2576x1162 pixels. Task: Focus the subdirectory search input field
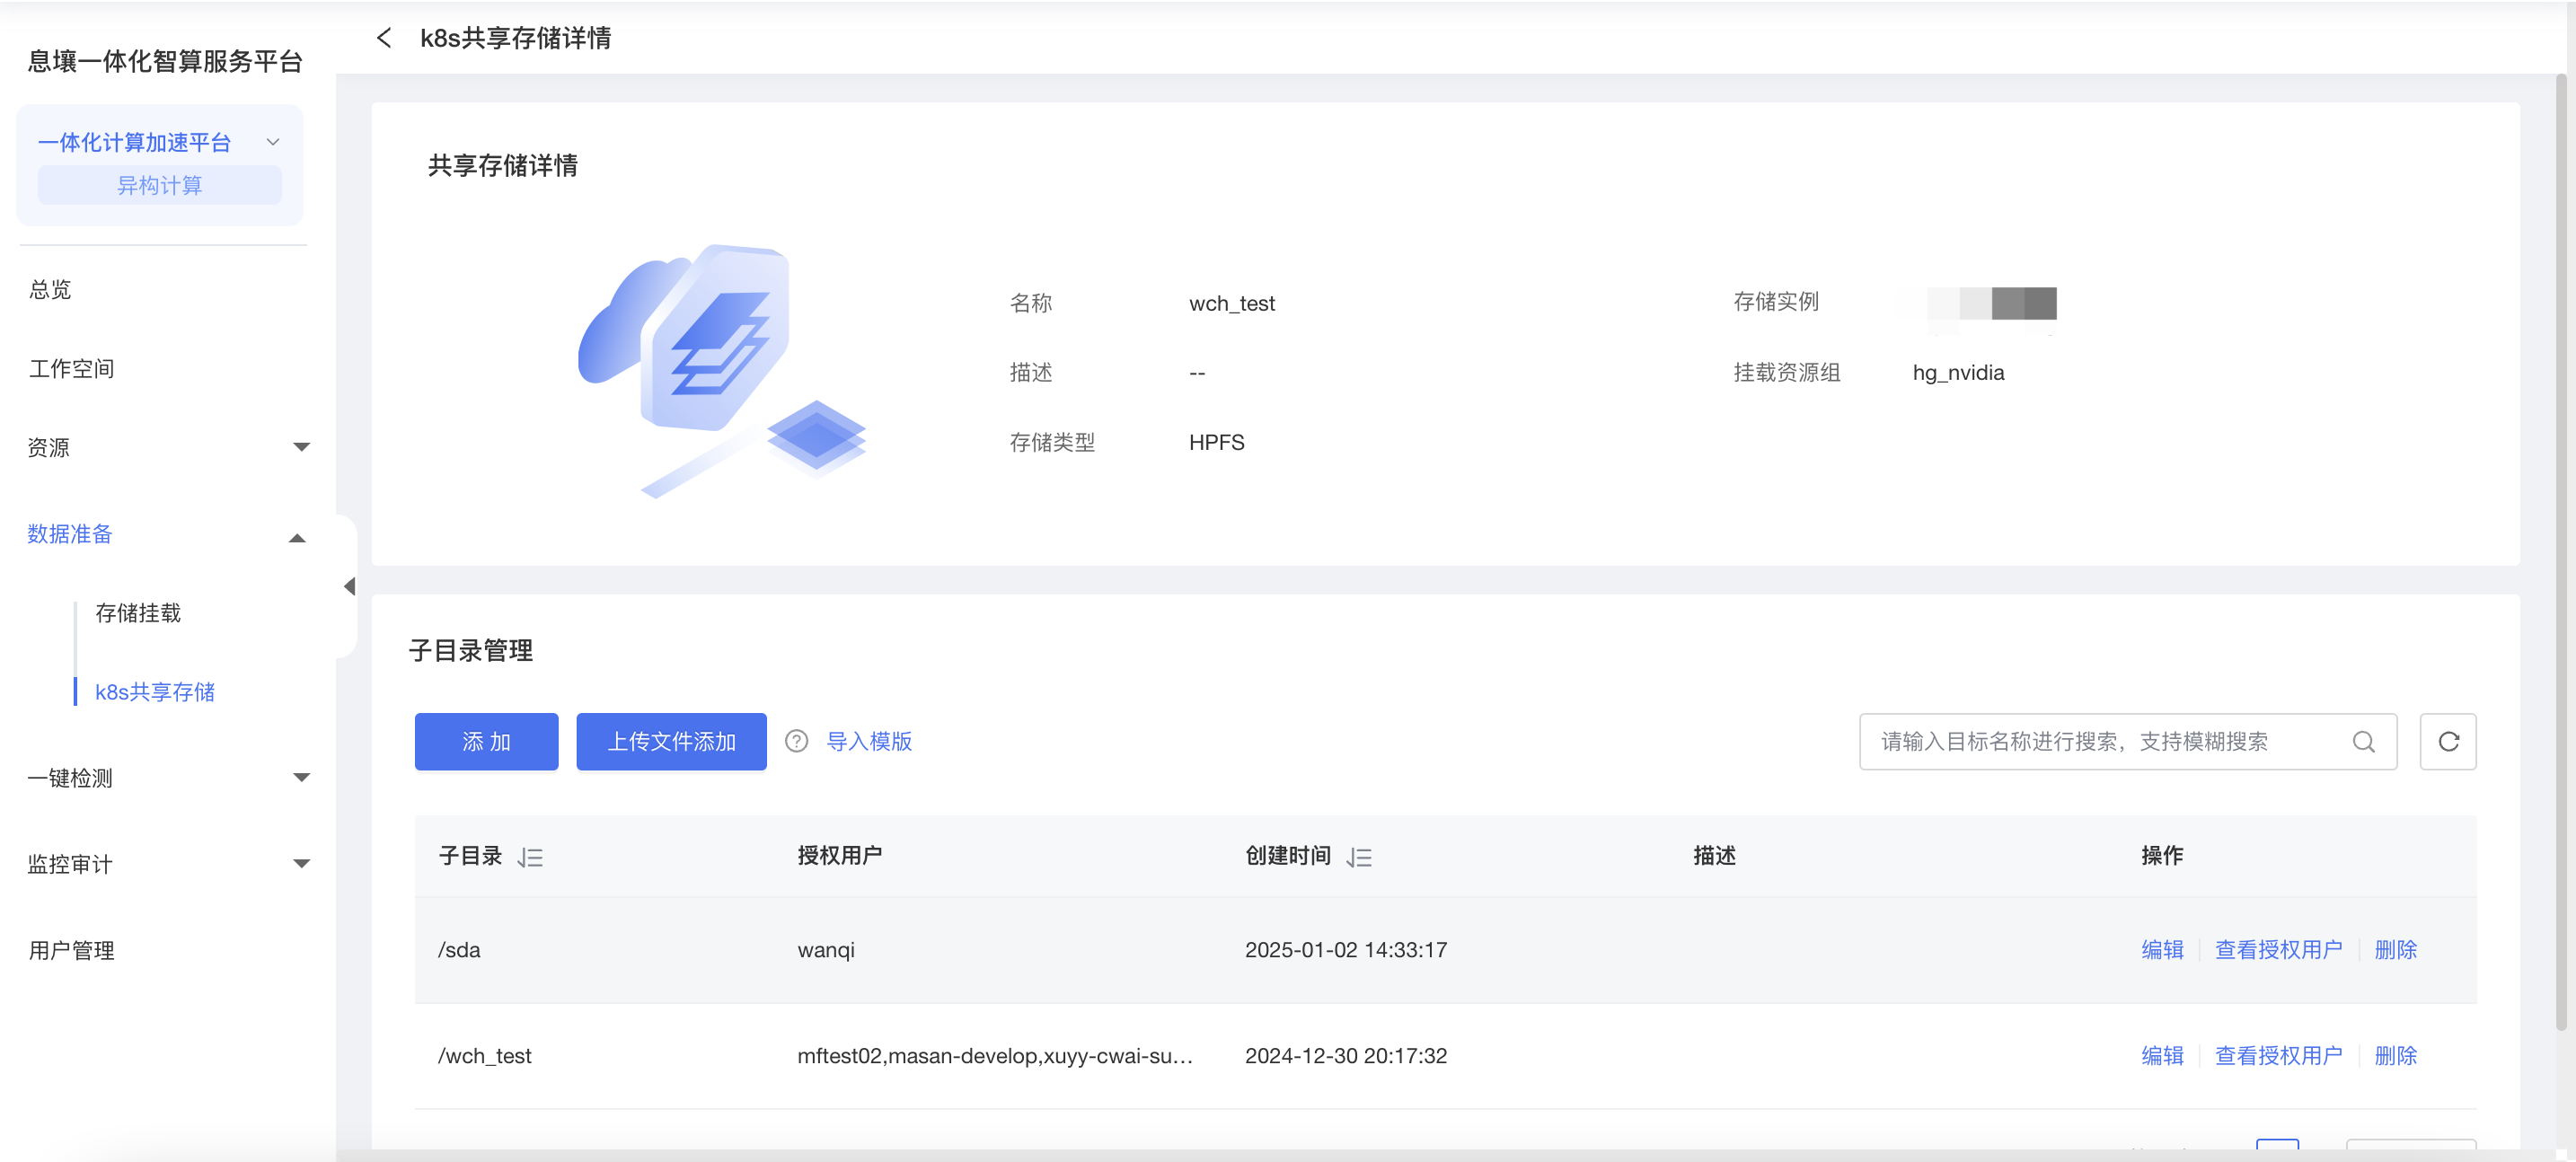coord(2100,741)
